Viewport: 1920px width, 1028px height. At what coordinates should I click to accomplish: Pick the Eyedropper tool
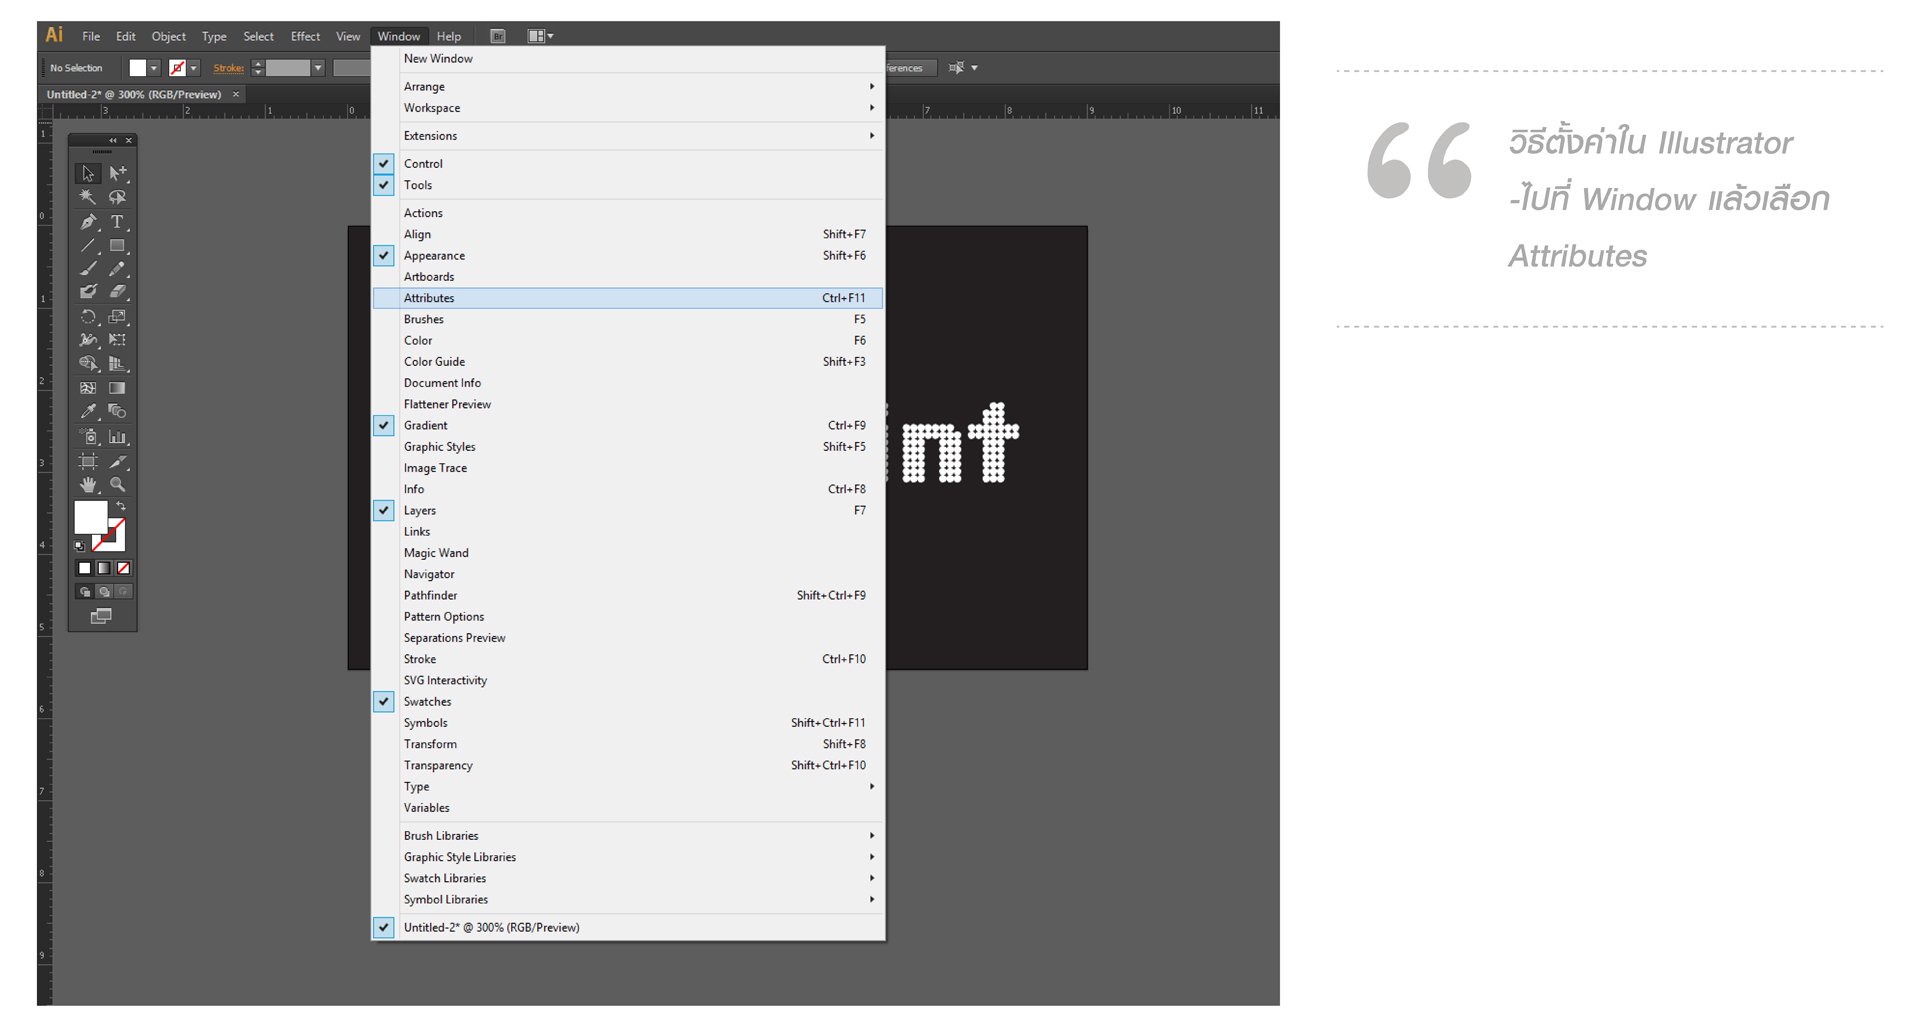pos(88,412)
